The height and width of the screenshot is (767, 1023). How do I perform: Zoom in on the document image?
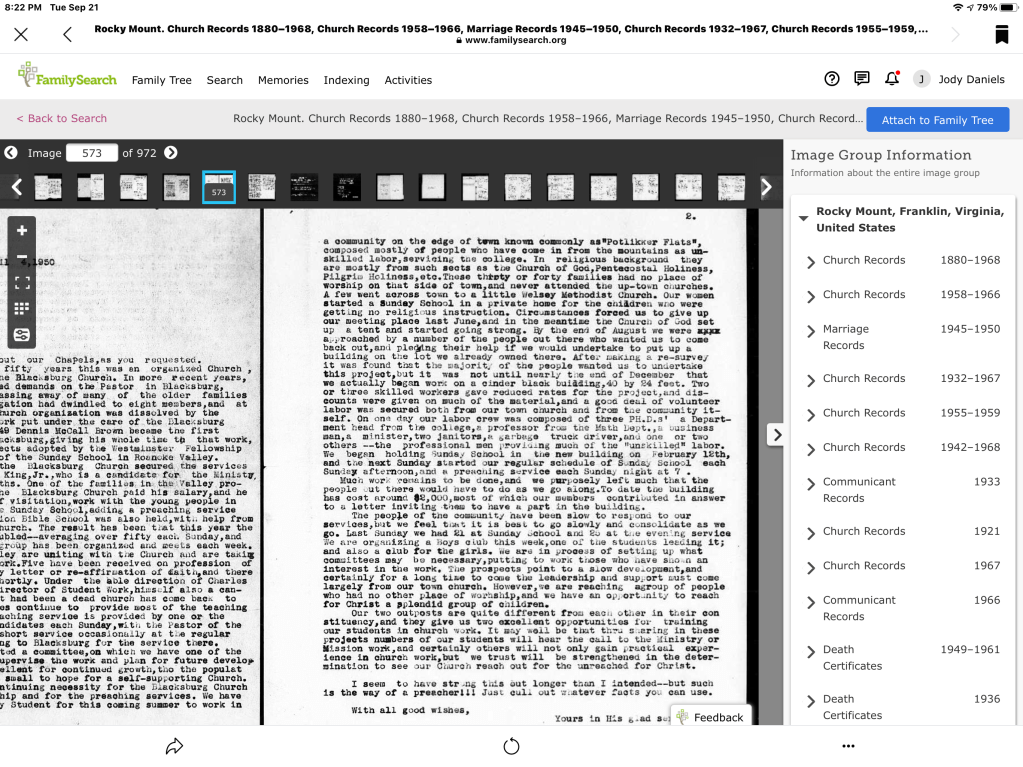22,230
